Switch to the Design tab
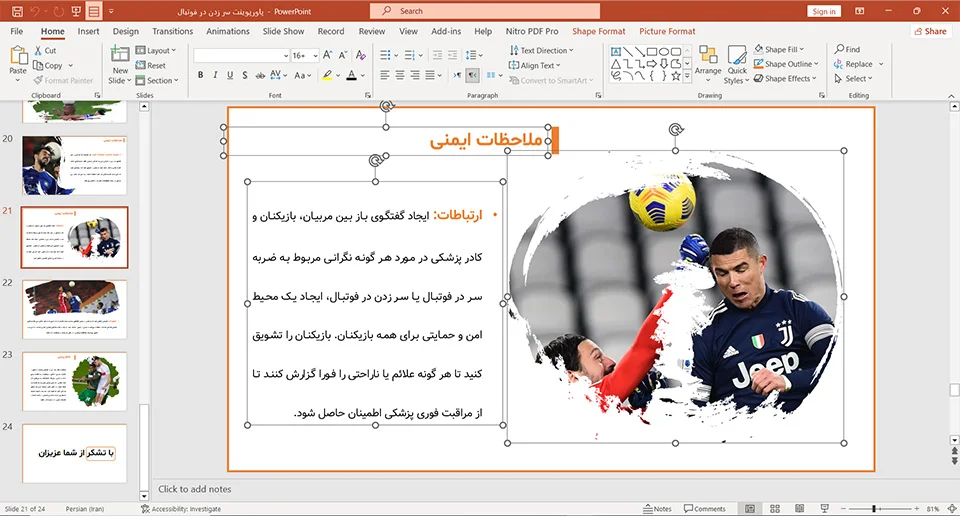Image resolution: width=960 pixels, height=516 pixels. [x=126, y=31]
